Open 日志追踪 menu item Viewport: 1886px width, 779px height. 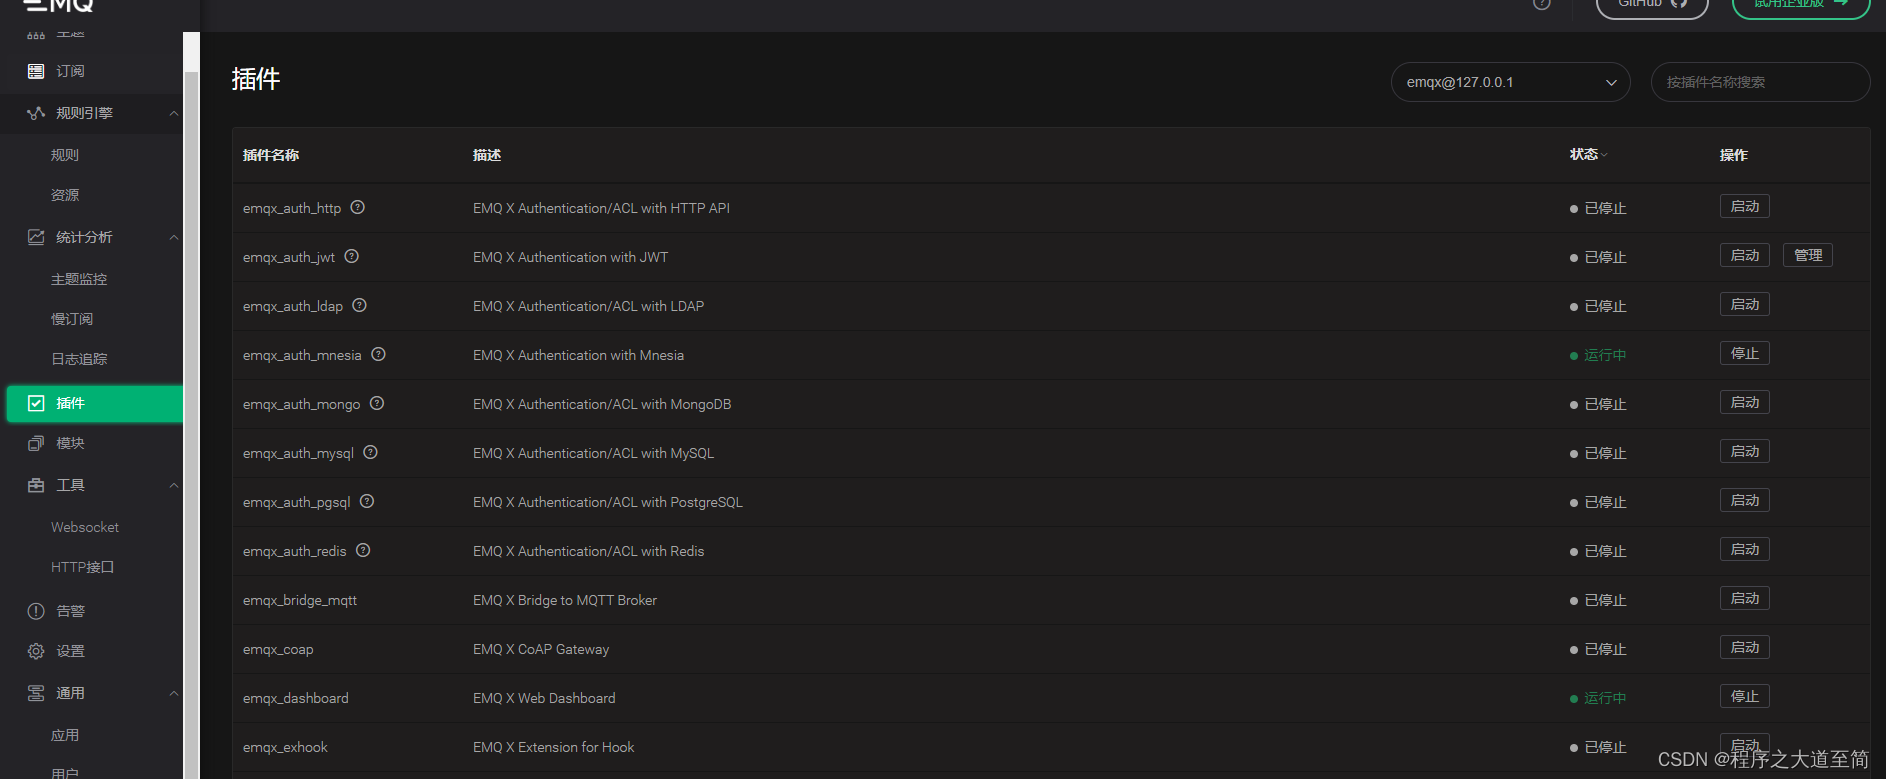pos(79,359)
